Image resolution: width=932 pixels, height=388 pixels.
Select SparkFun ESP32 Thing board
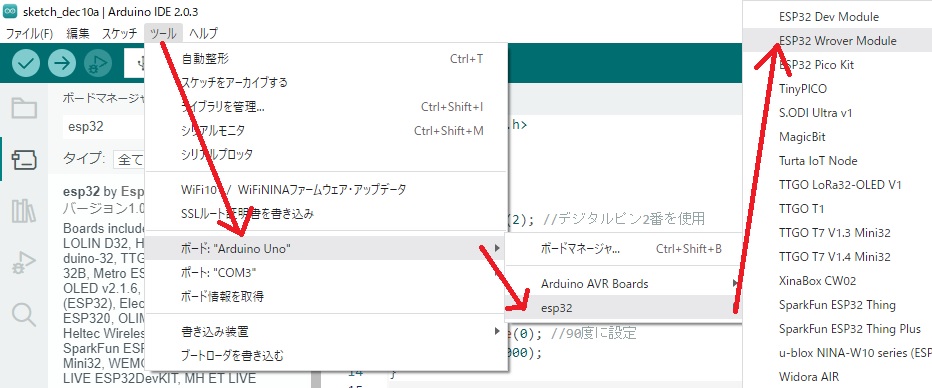[837, 304]
